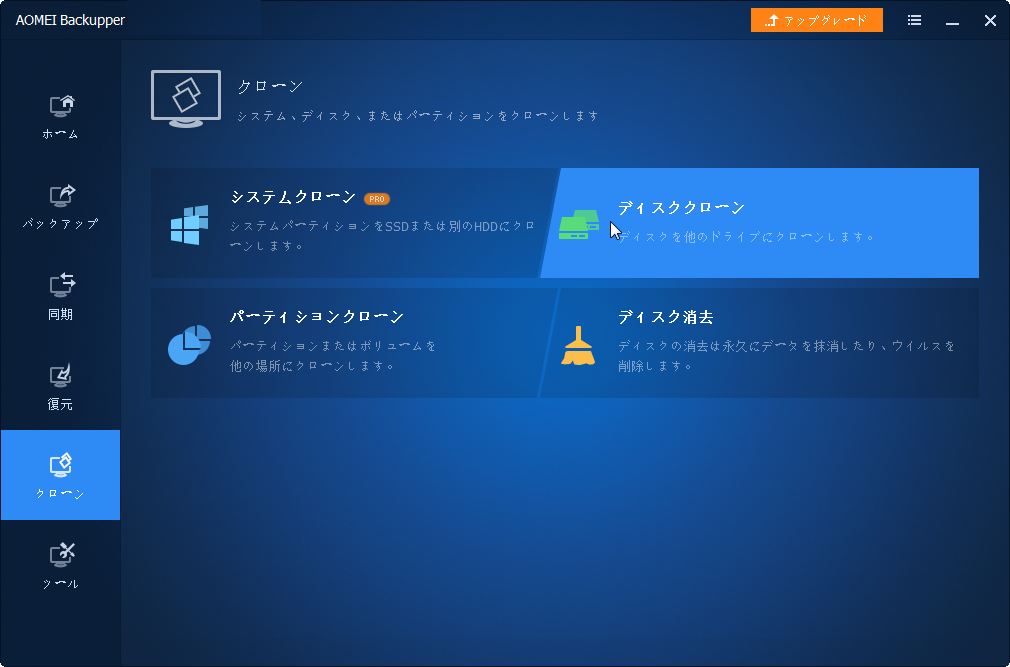This screenshot has width=1010, height=667.
Task: Click the 復元 label in sidebar
Action: pyautogui.click(x=60, y=404)
